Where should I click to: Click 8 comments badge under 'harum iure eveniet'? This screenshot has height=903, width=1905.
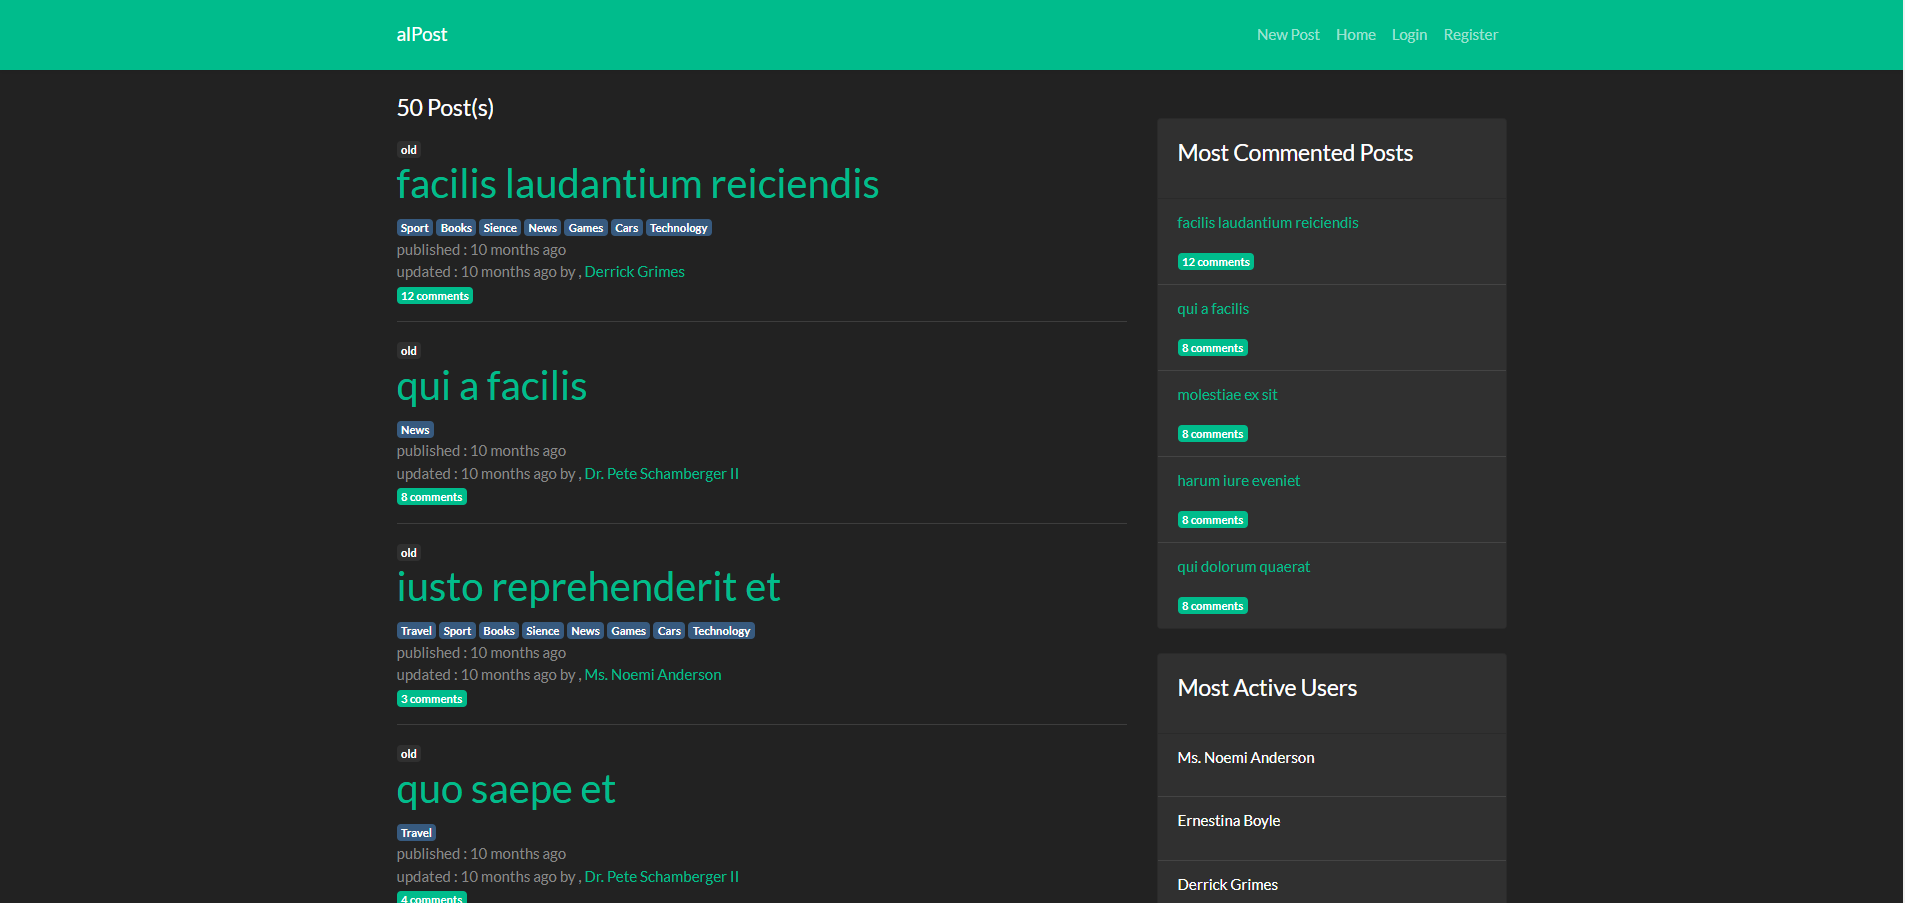coord(1213,520)
